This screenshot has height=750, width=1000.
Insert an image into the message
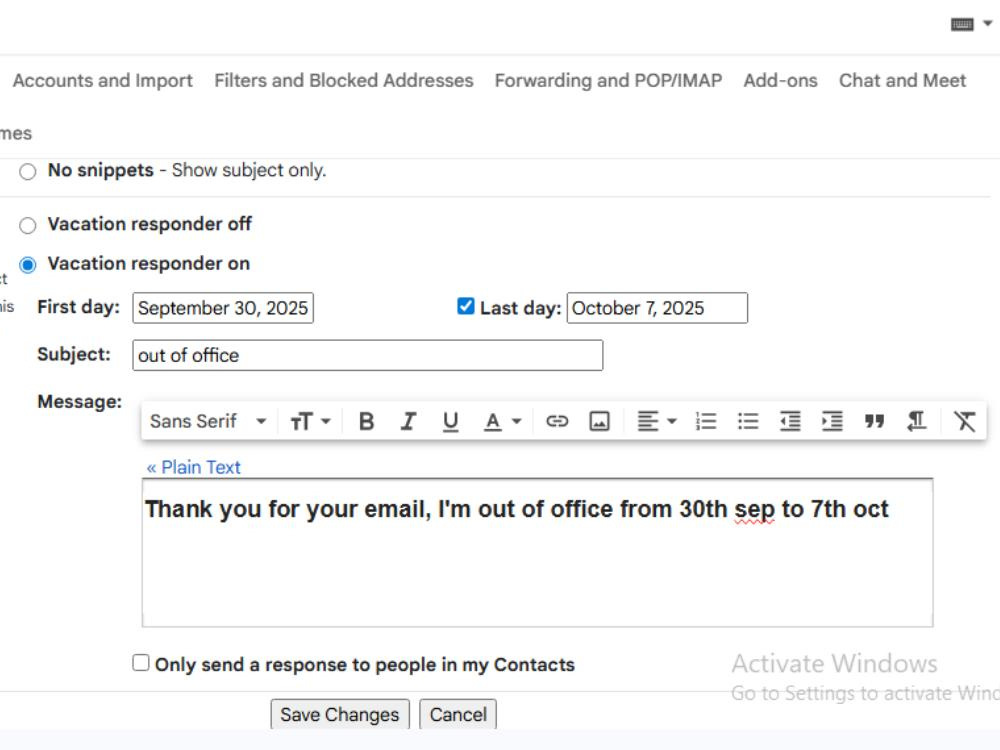click(599, 422)
